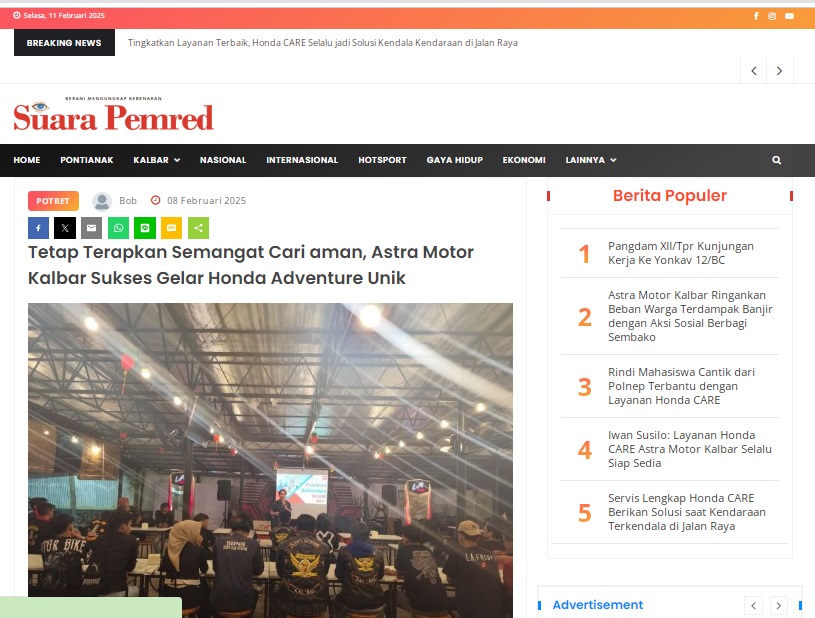
Task: Share article via SMS icon
Action: click(x=172, y=228)
